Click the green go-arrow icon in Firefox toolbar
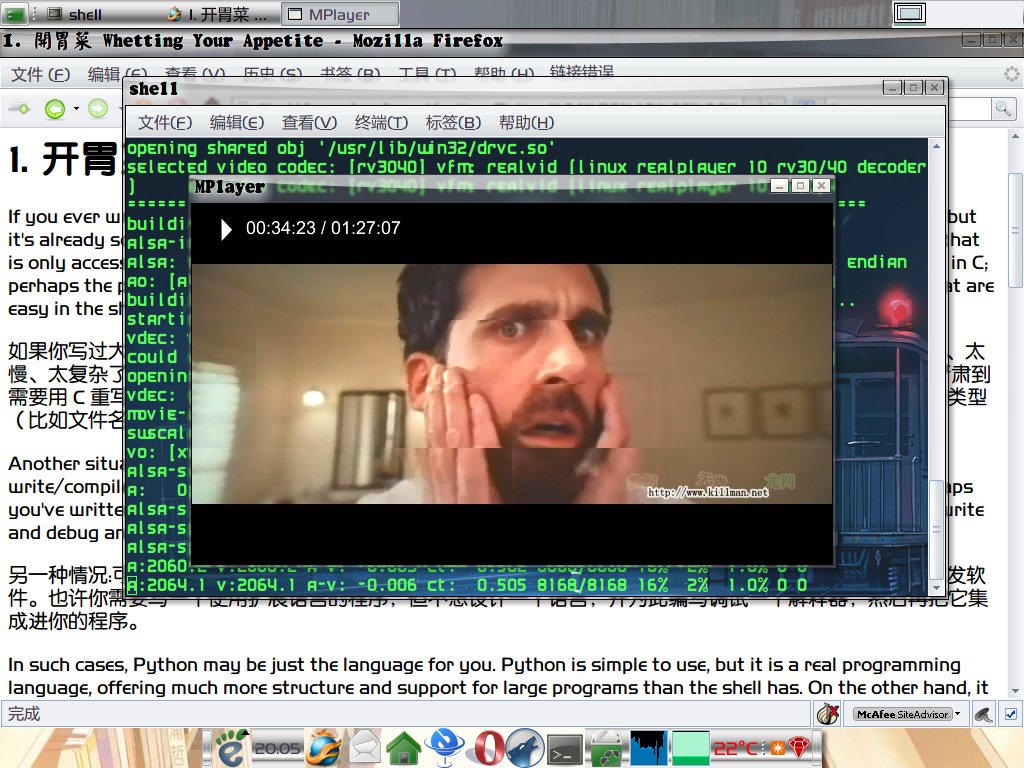The image size is (1024, 768). [20, 108]
